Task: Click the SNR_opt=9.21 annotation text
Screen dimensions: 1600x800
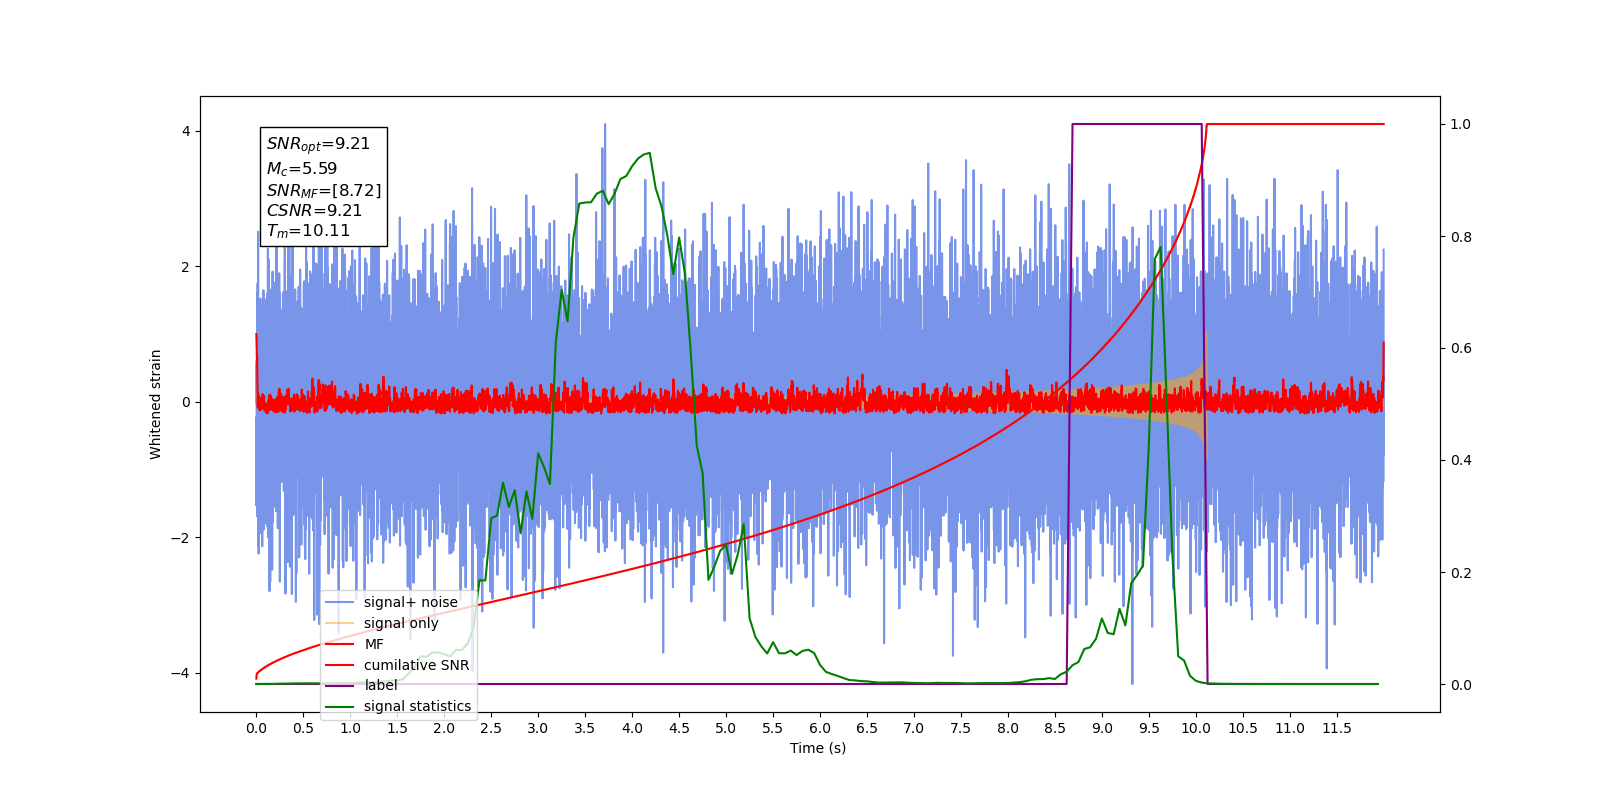Action: click(x=318, y=144)
